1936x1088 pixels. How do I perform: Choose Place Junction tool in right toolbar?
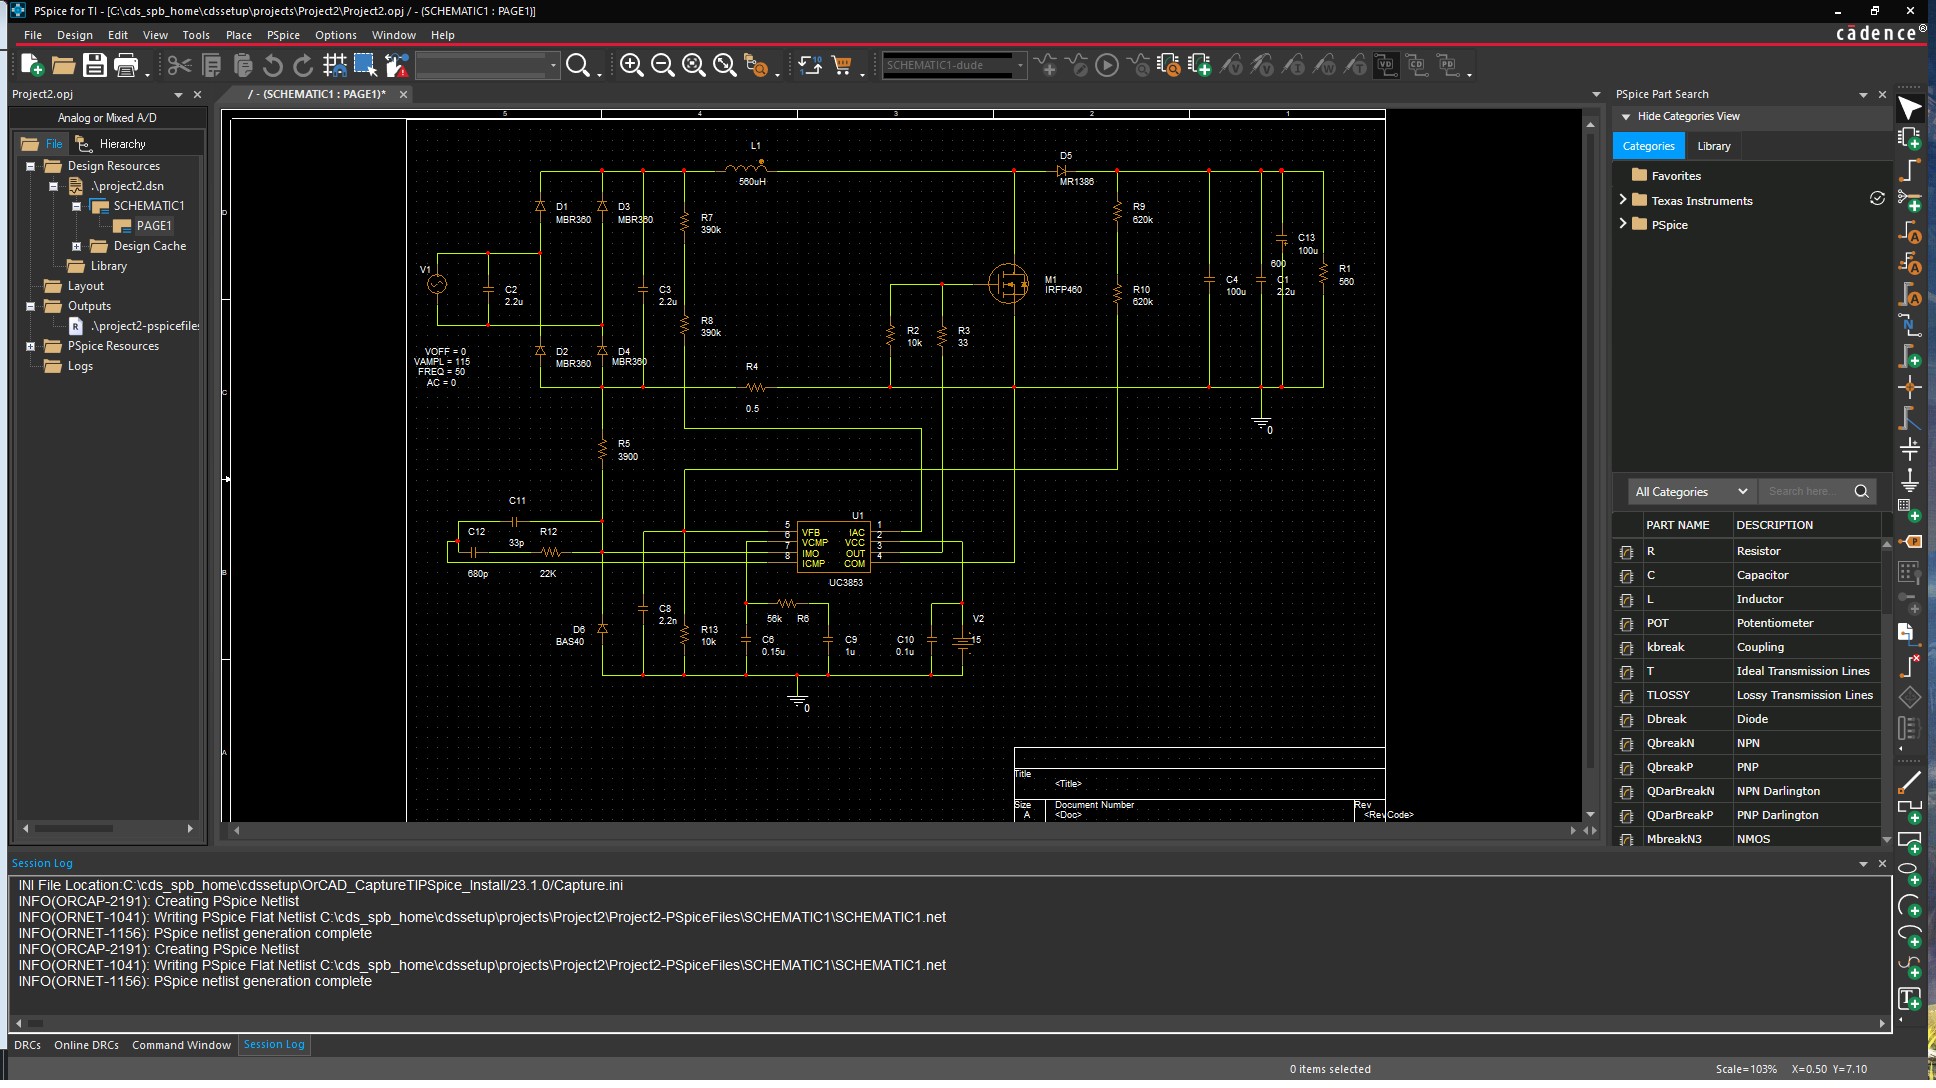(x=1909, y=387)
